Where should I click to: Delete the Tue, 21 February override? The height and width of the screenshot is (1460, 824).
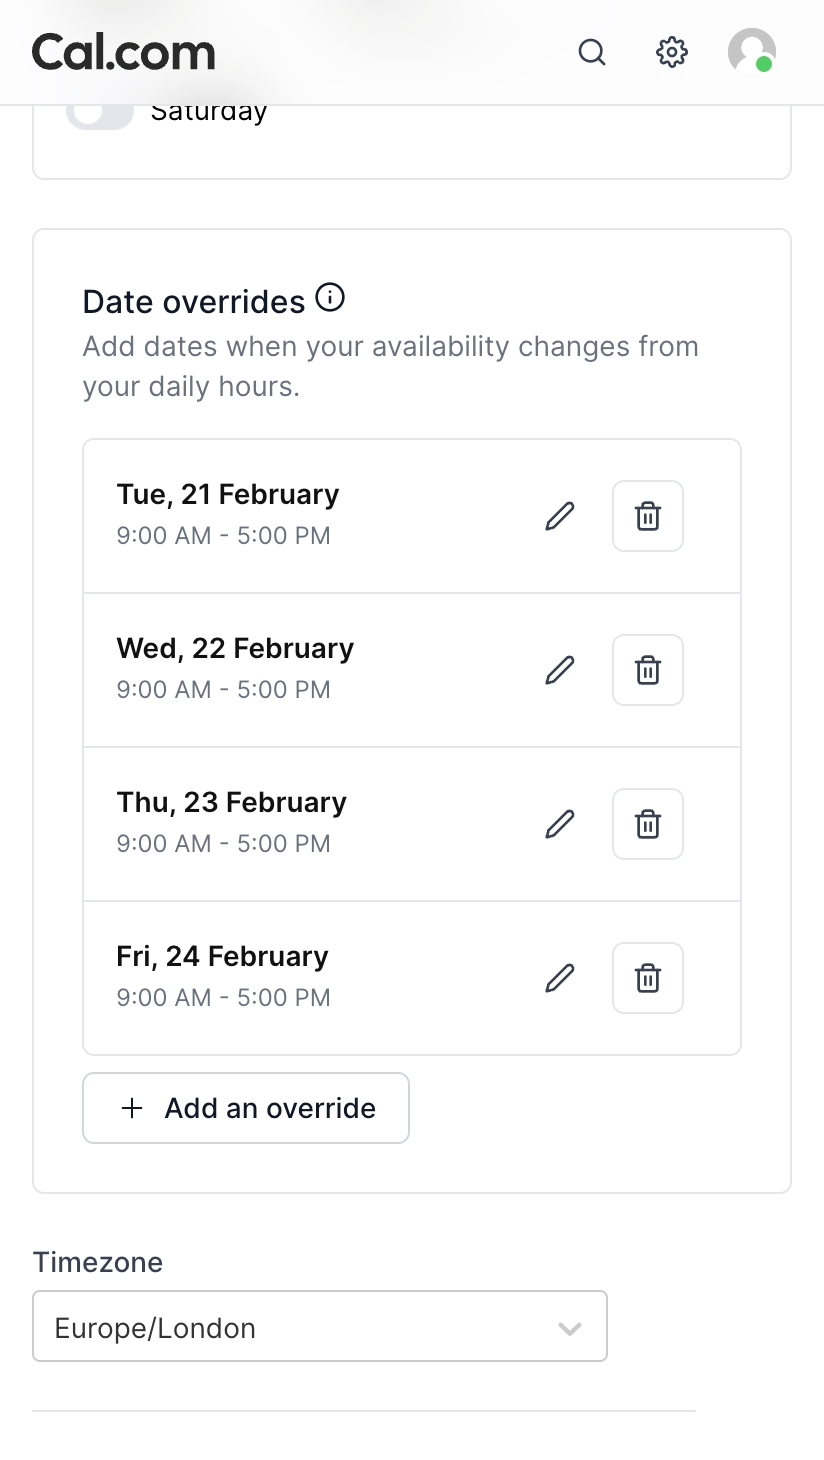pos(648,516)
